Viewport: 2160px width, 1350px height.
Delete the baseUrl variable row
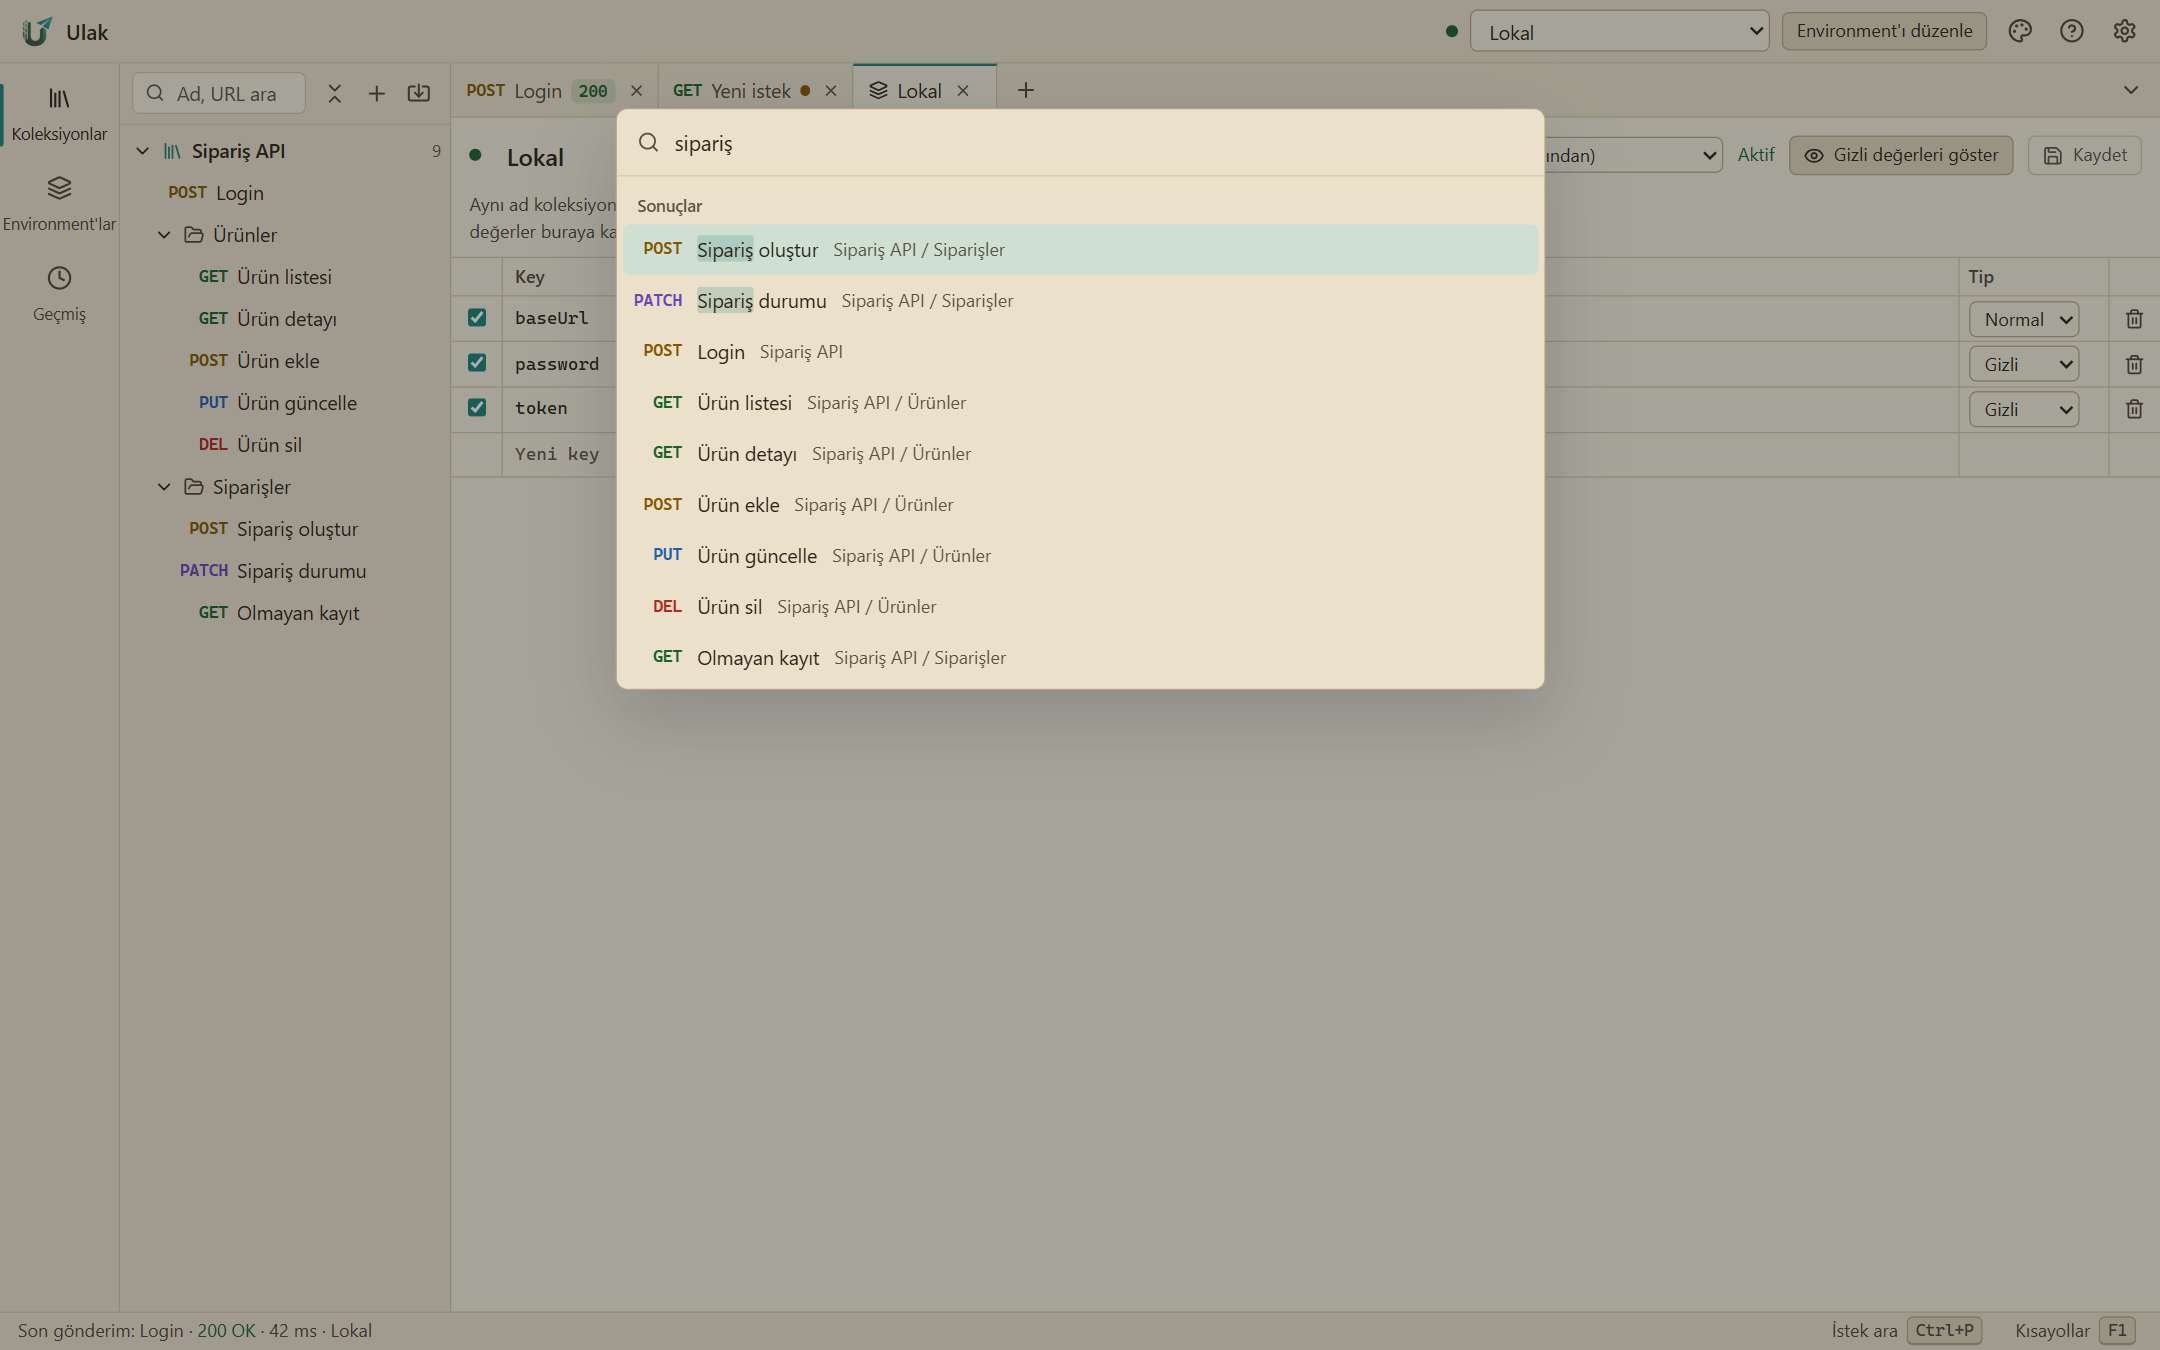2134,319
